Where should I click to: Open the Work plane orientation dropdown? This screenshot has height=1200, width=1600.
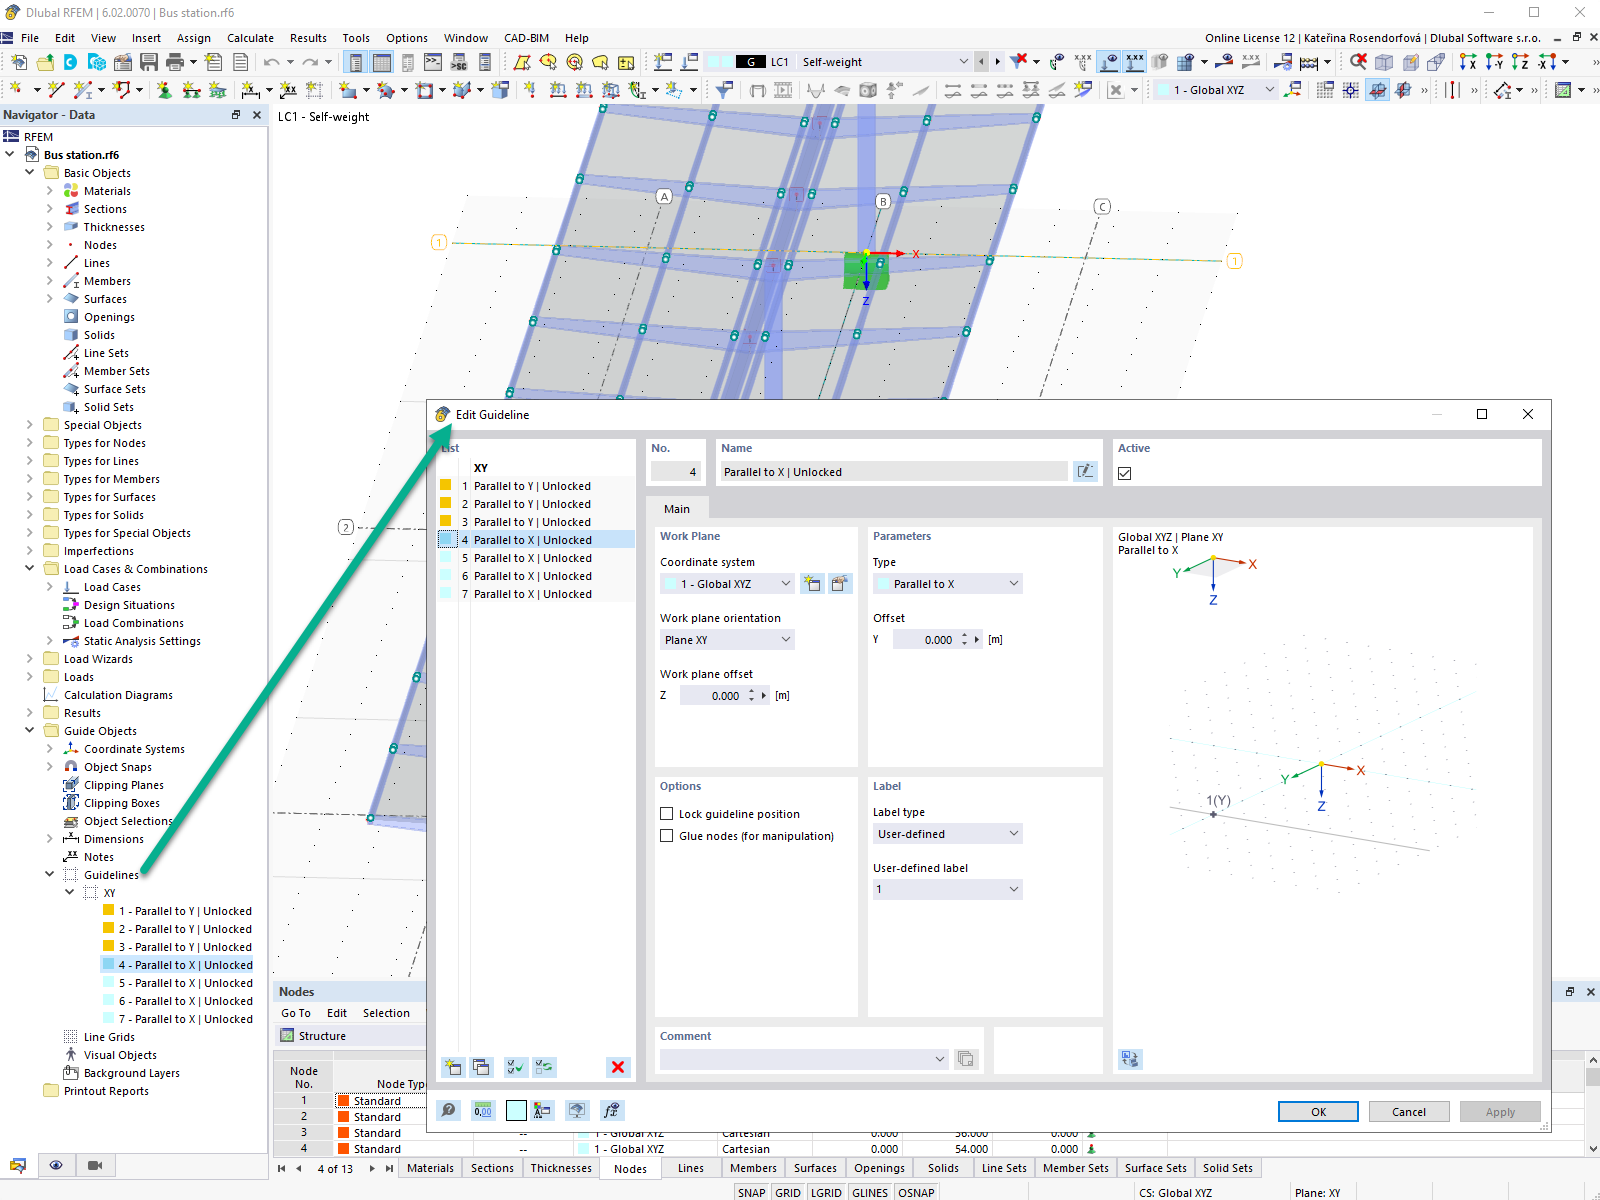(x=726, y=639)
